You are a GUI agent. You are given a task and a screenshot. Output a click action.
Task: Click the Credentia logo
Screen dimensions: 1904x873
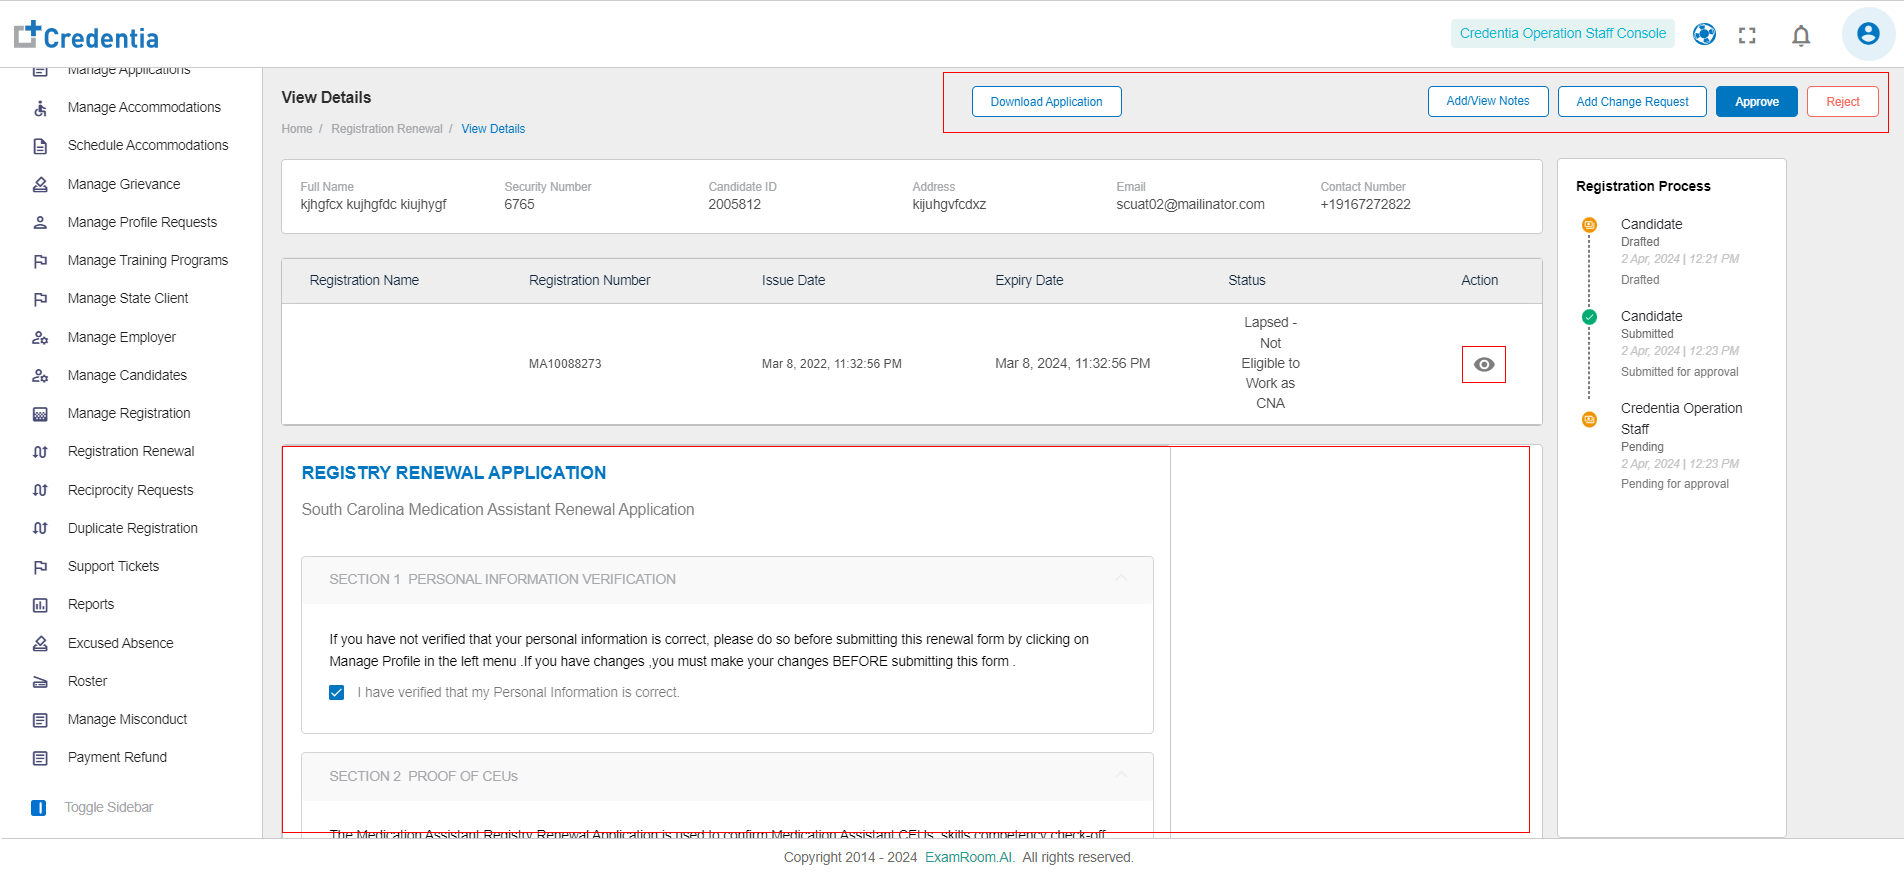pos(86,35)
